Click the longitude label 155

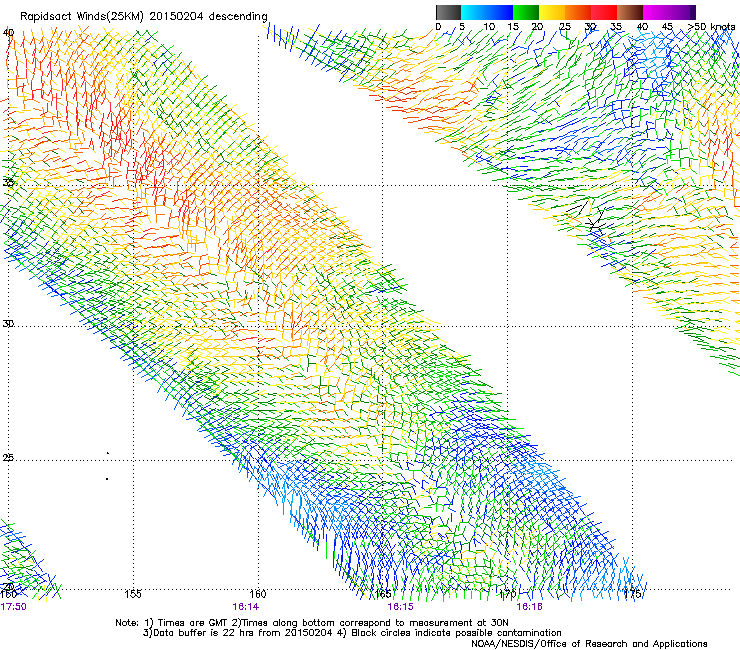pyautogui.click(x=133, y=594)
